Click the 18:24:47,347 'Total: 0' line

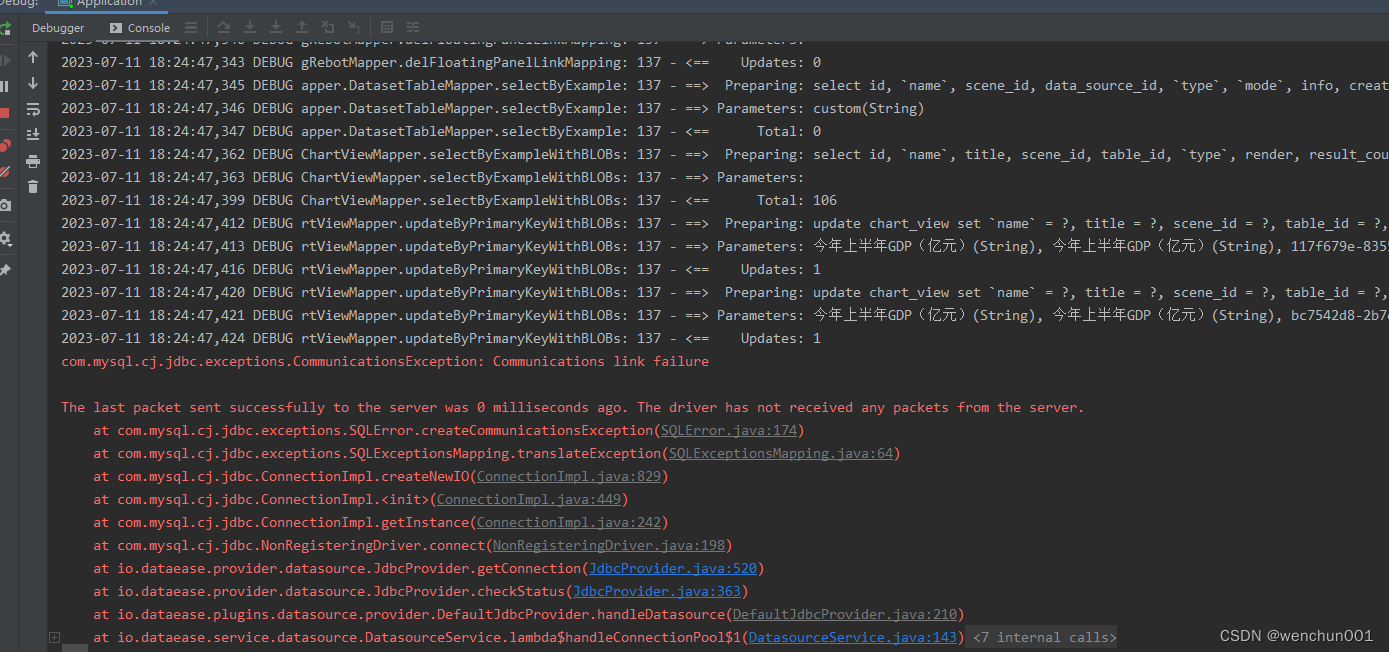pyautogui.click(x=441, y=132)
